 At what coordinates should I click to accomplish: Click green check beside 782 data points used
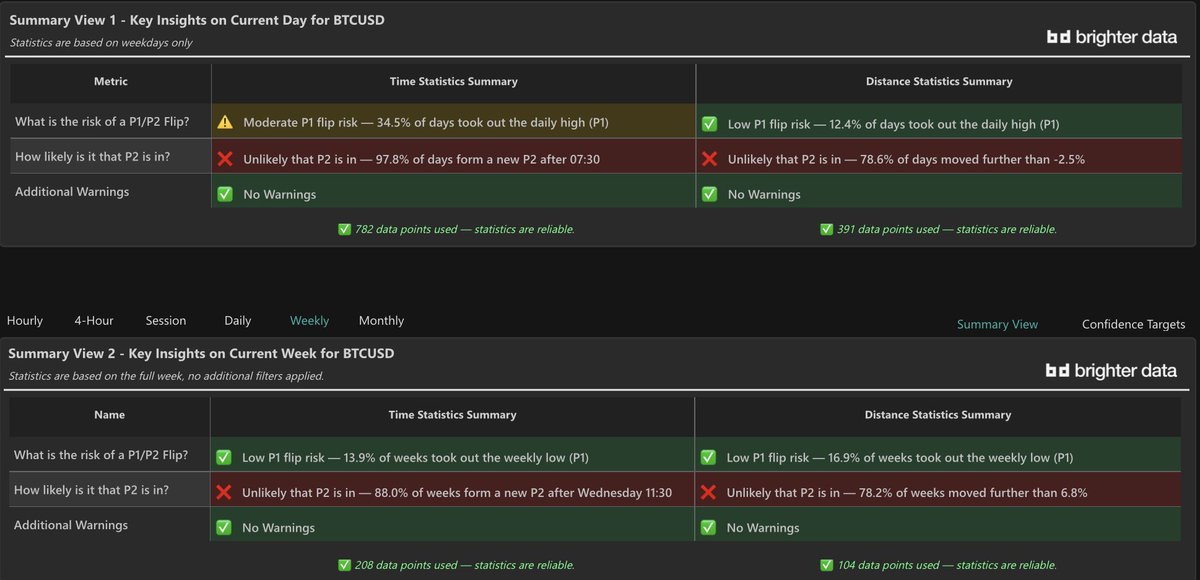point(345,229)
